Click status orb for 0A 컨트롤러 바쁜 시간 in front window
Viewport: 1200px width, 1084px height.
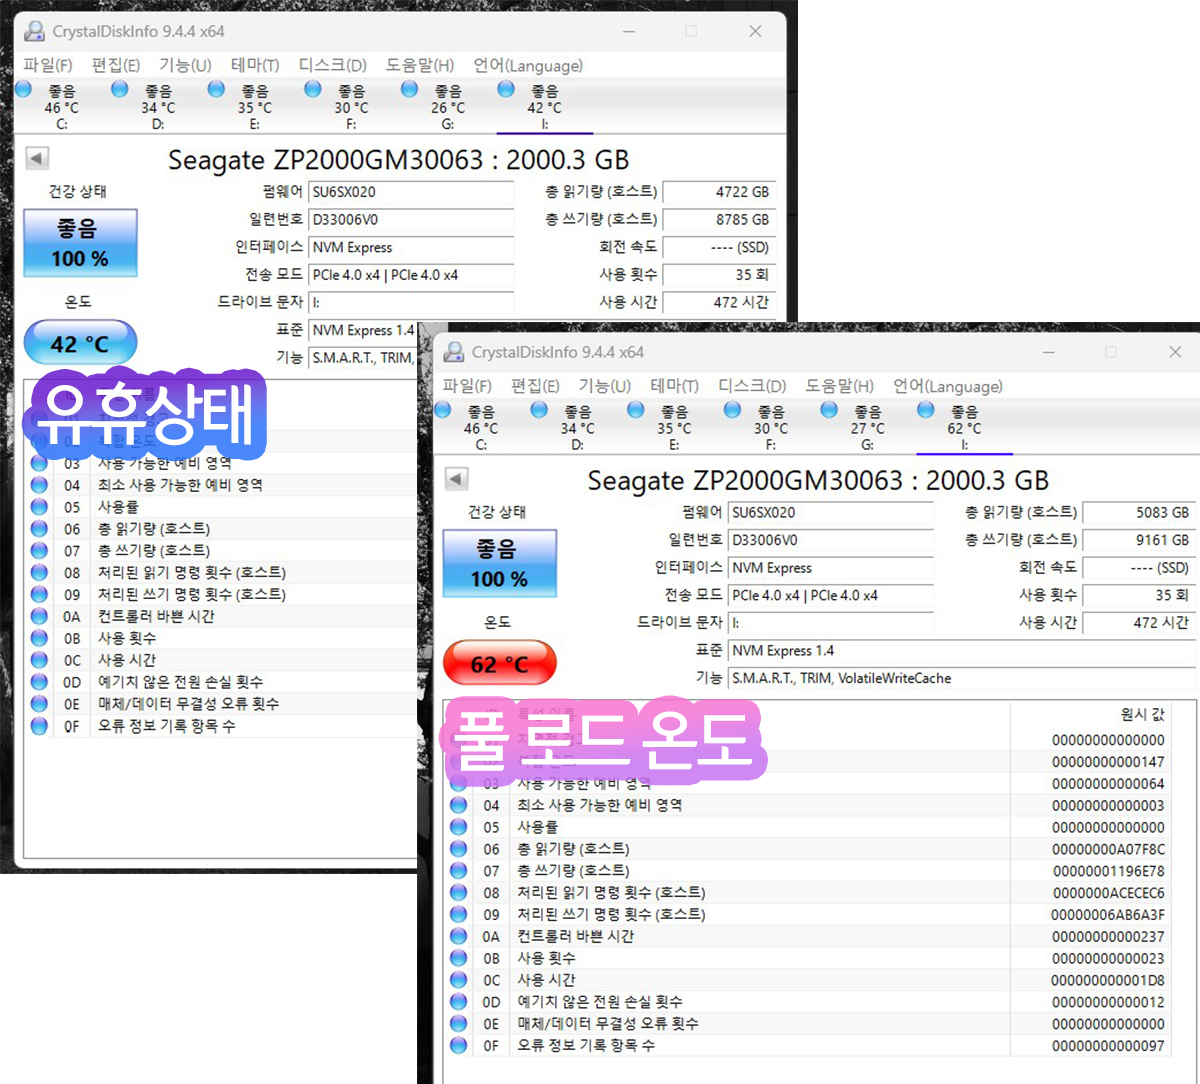click(x=458, y=936)
